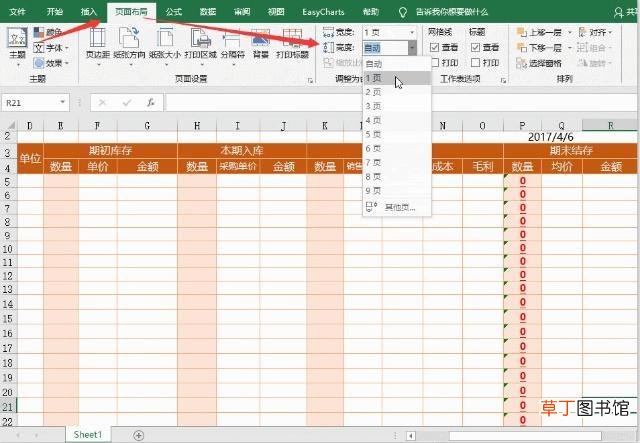Switch to the 数据 tab
The height and width of the screenshot is (443, 640).
coord(208,12)
